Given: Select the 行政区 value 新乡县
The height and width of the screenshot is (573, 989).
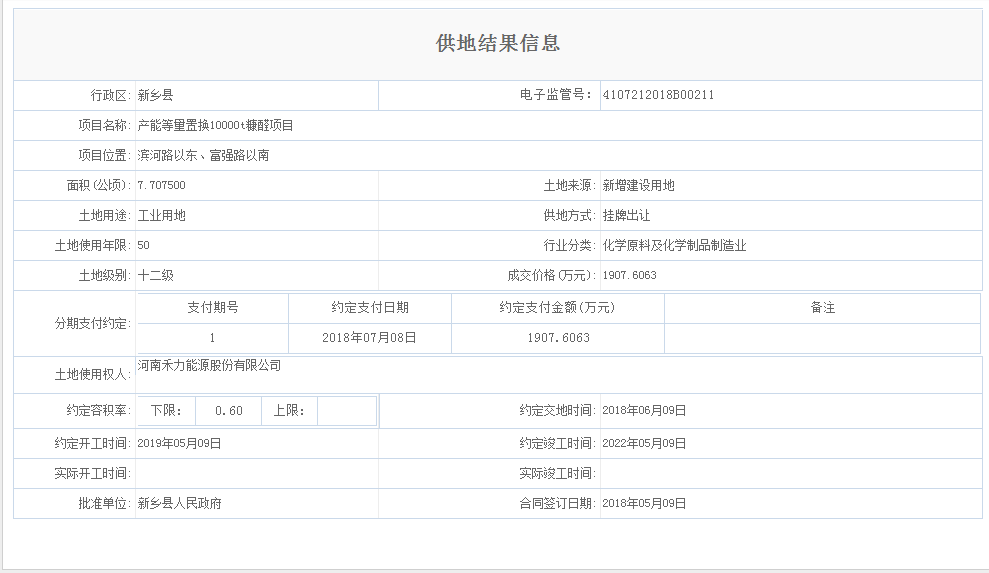Looking at the screenshot, I should pos(155,95).
